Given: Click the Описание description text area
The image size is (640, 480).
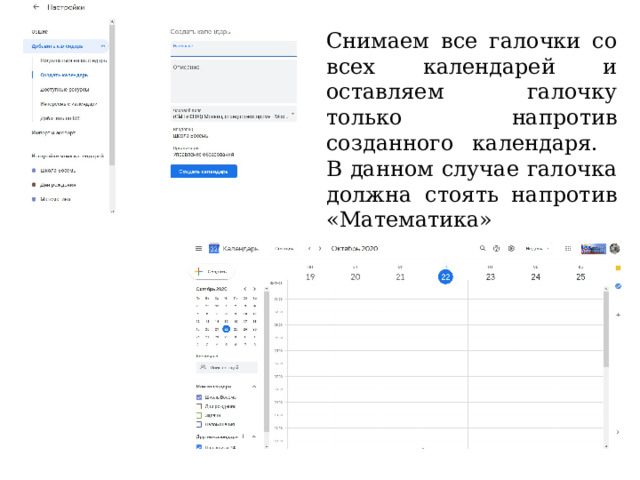Looking at the screenshot, I should coord(233,82).
